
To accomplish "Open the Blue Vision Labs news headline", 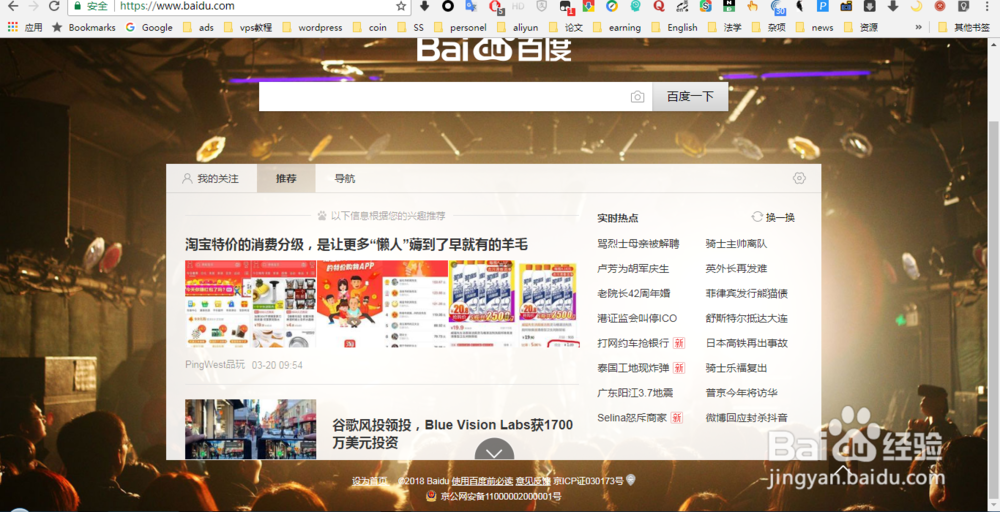I will (453, 434).
